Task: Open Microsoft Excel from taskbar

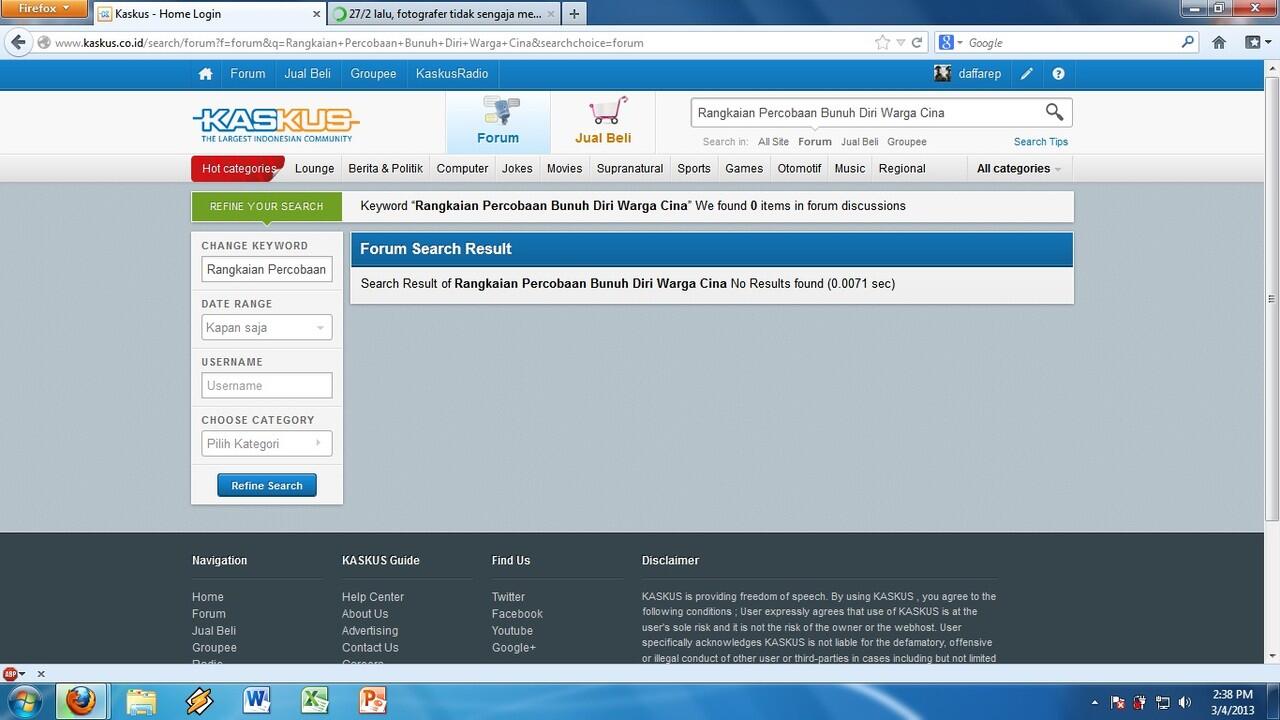Action: click(x=316, y=702)
